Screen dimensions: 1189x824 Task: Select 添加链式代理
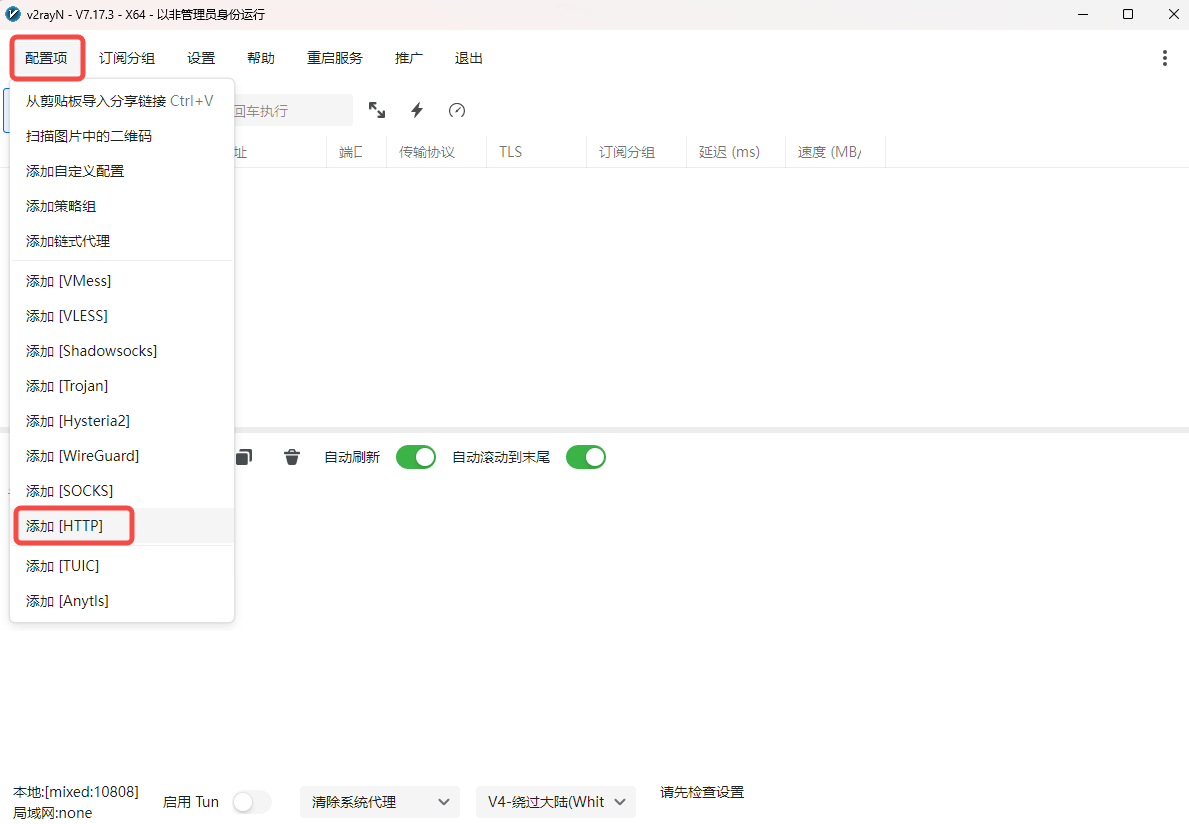121,240
